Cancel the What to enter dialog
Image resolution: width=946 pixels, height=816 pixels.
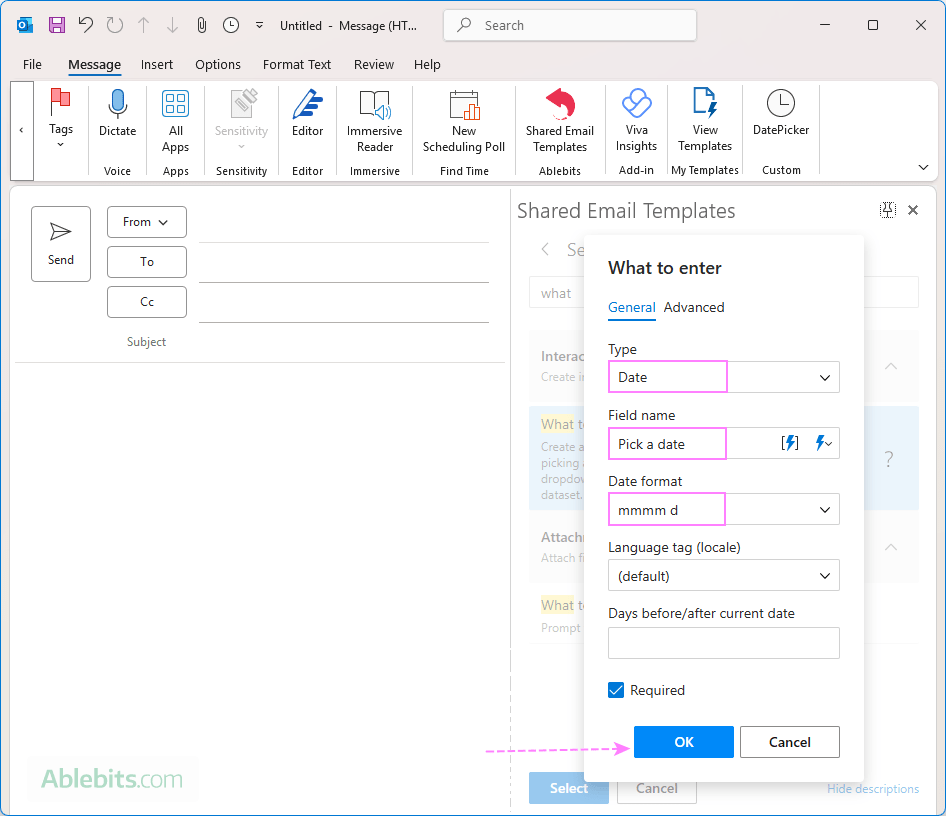(790, 742)
